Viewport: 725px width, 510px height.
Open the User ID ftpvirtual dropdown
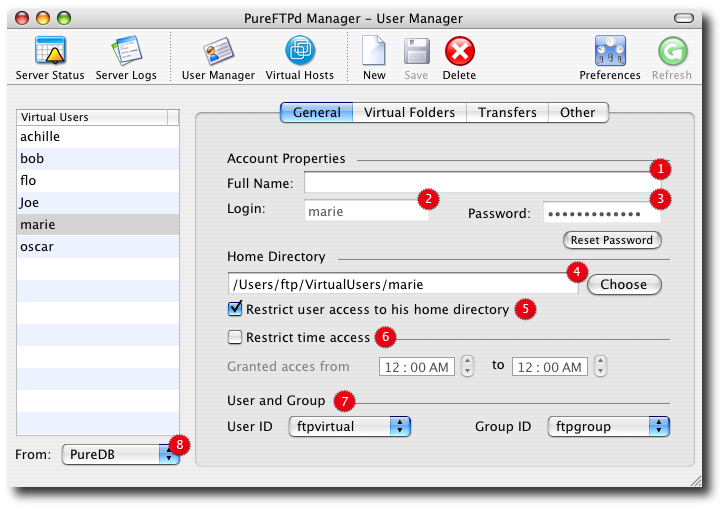click(x=350, y=426)
